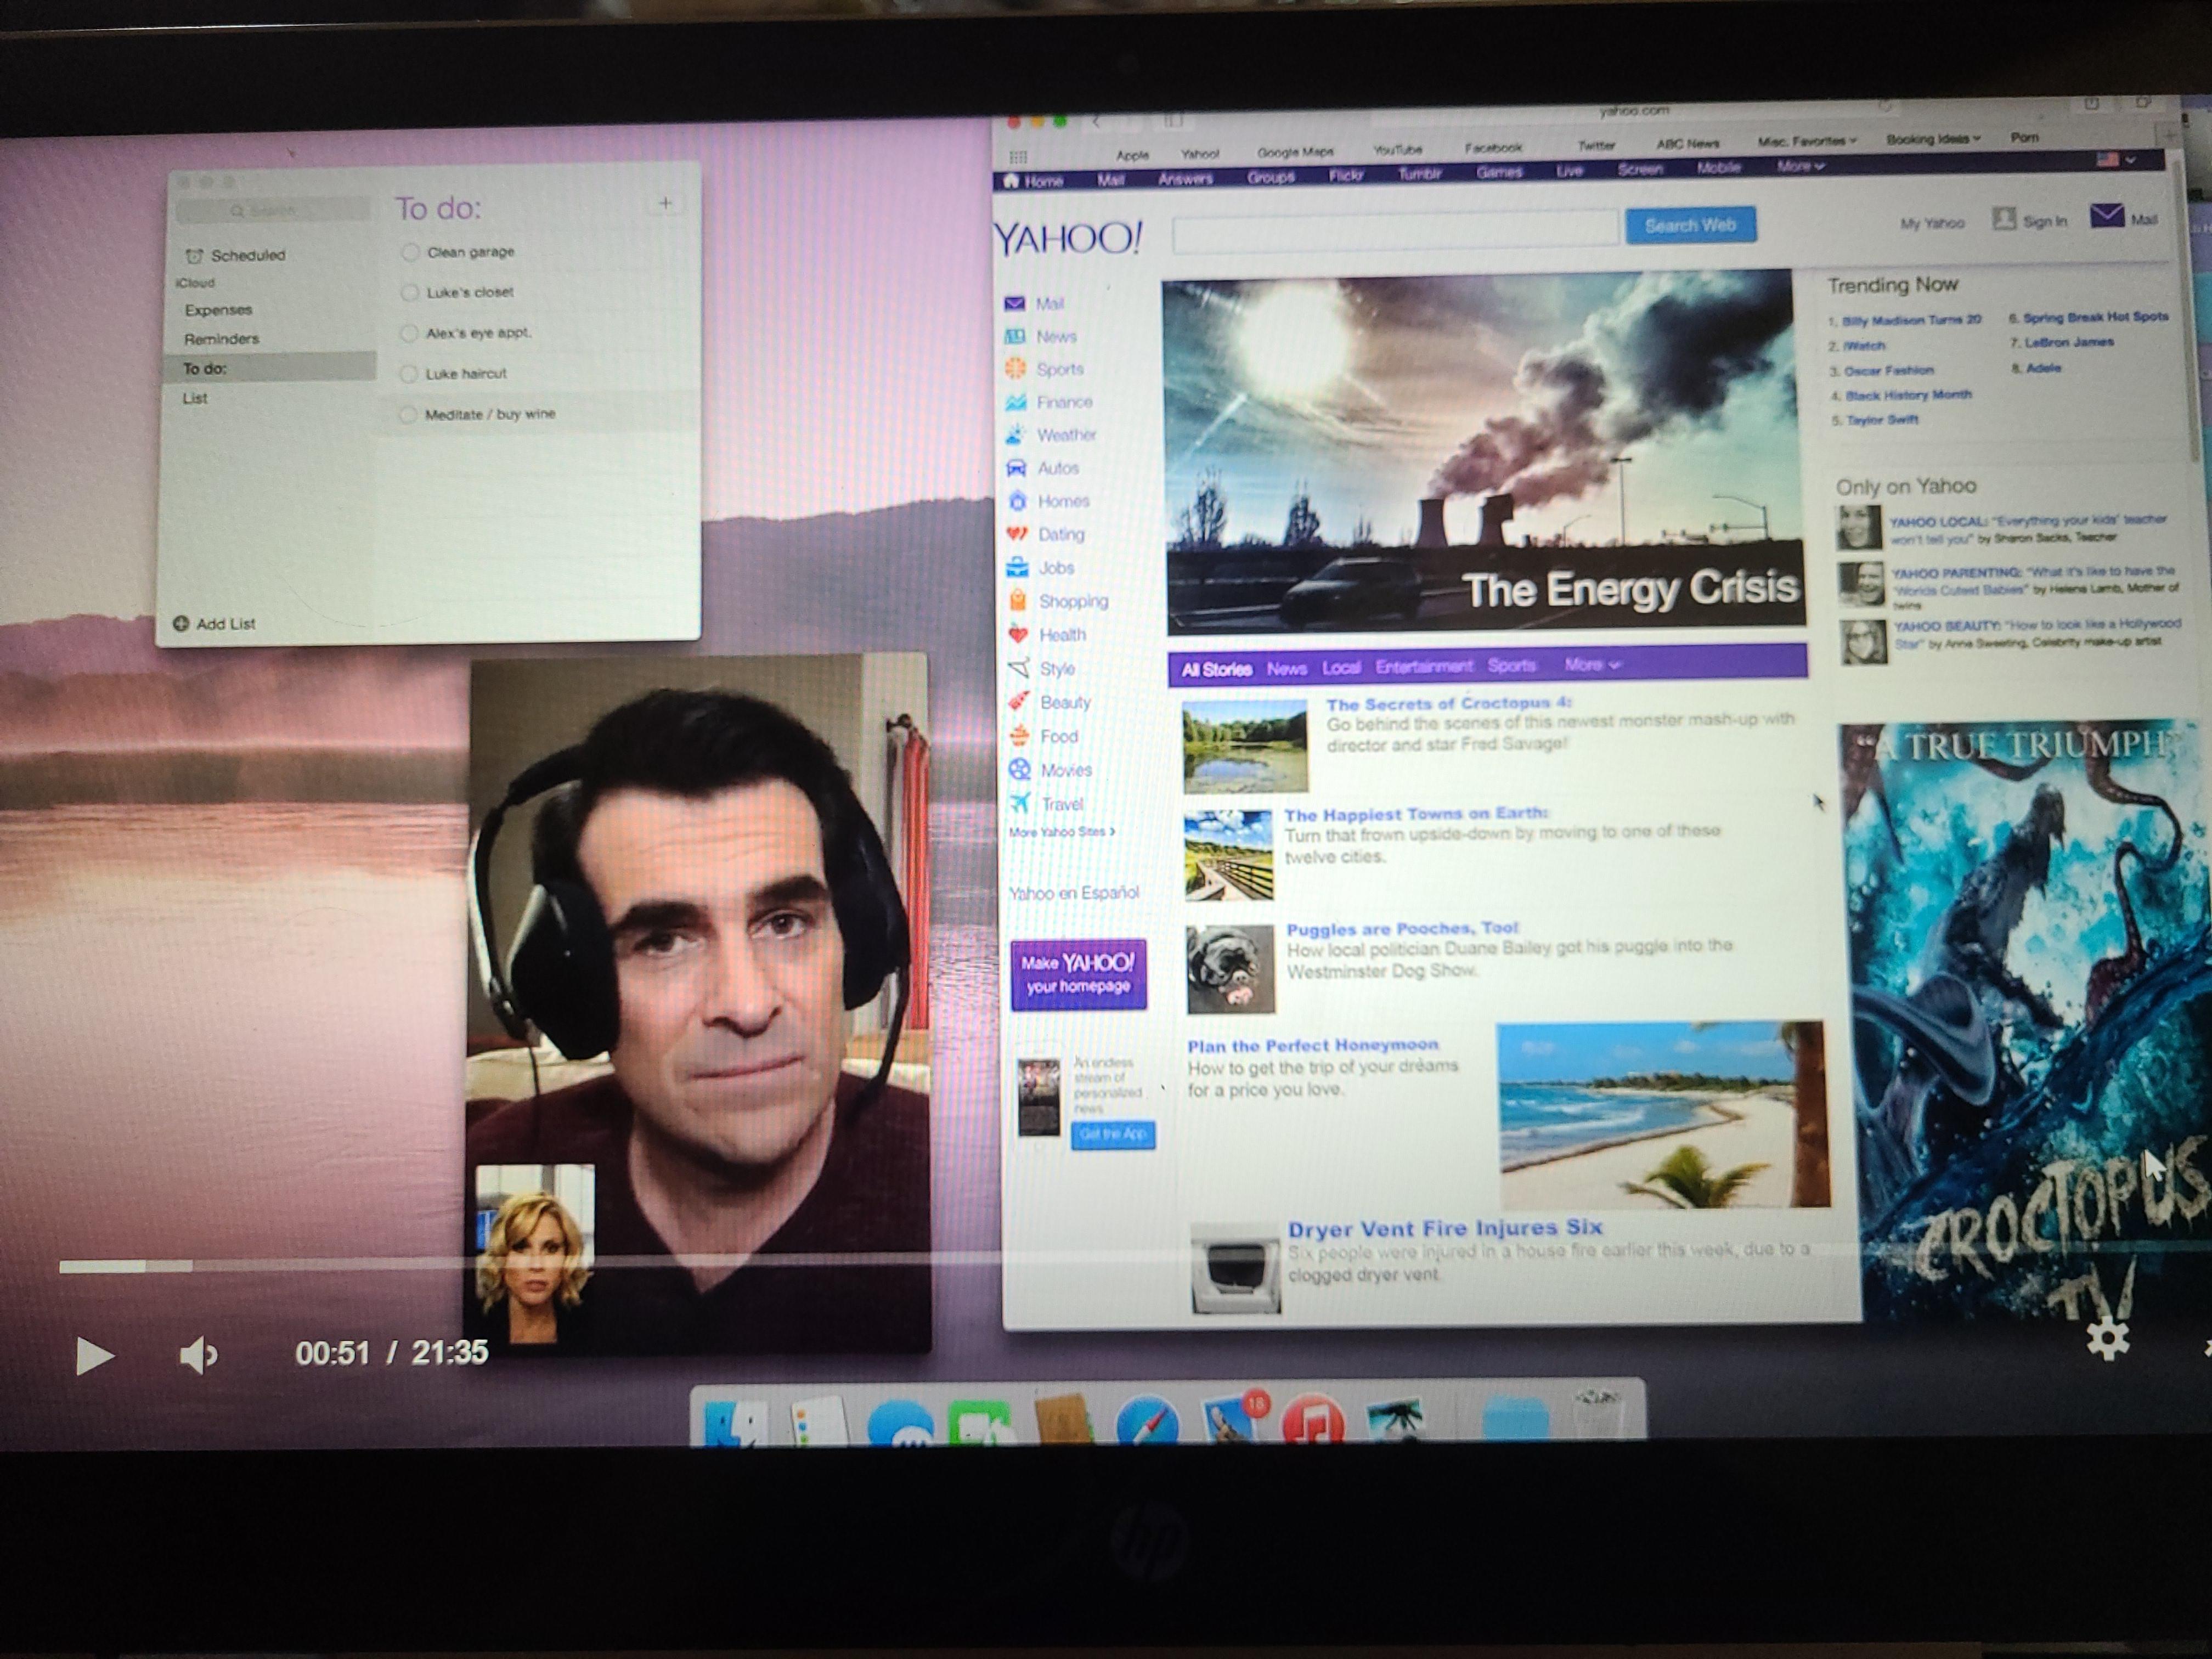Mute the video volume
The width and height of the screenshot is (2212, 1659).
pyautogui.click(x=198, y=1356)
